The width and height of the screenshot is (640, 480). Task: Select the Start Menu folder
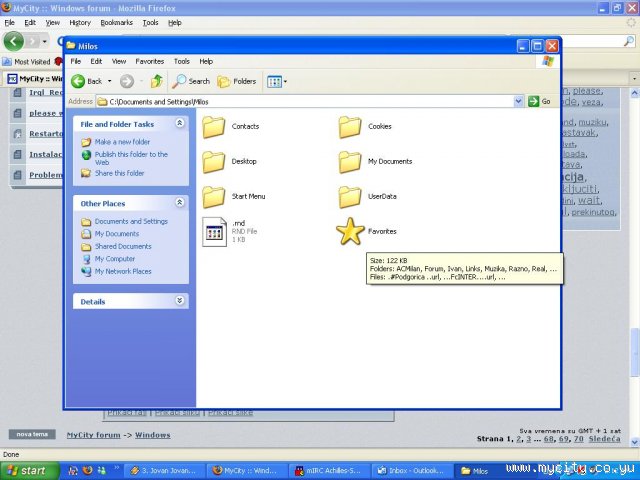(234, 197)
